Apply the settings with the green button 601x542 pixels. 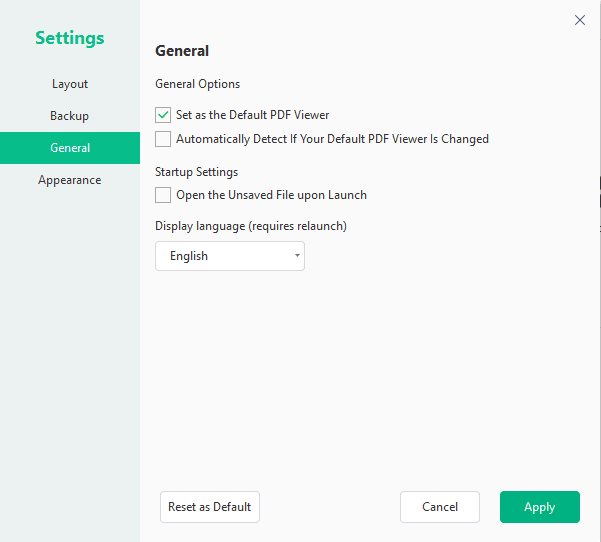[539, 507]
